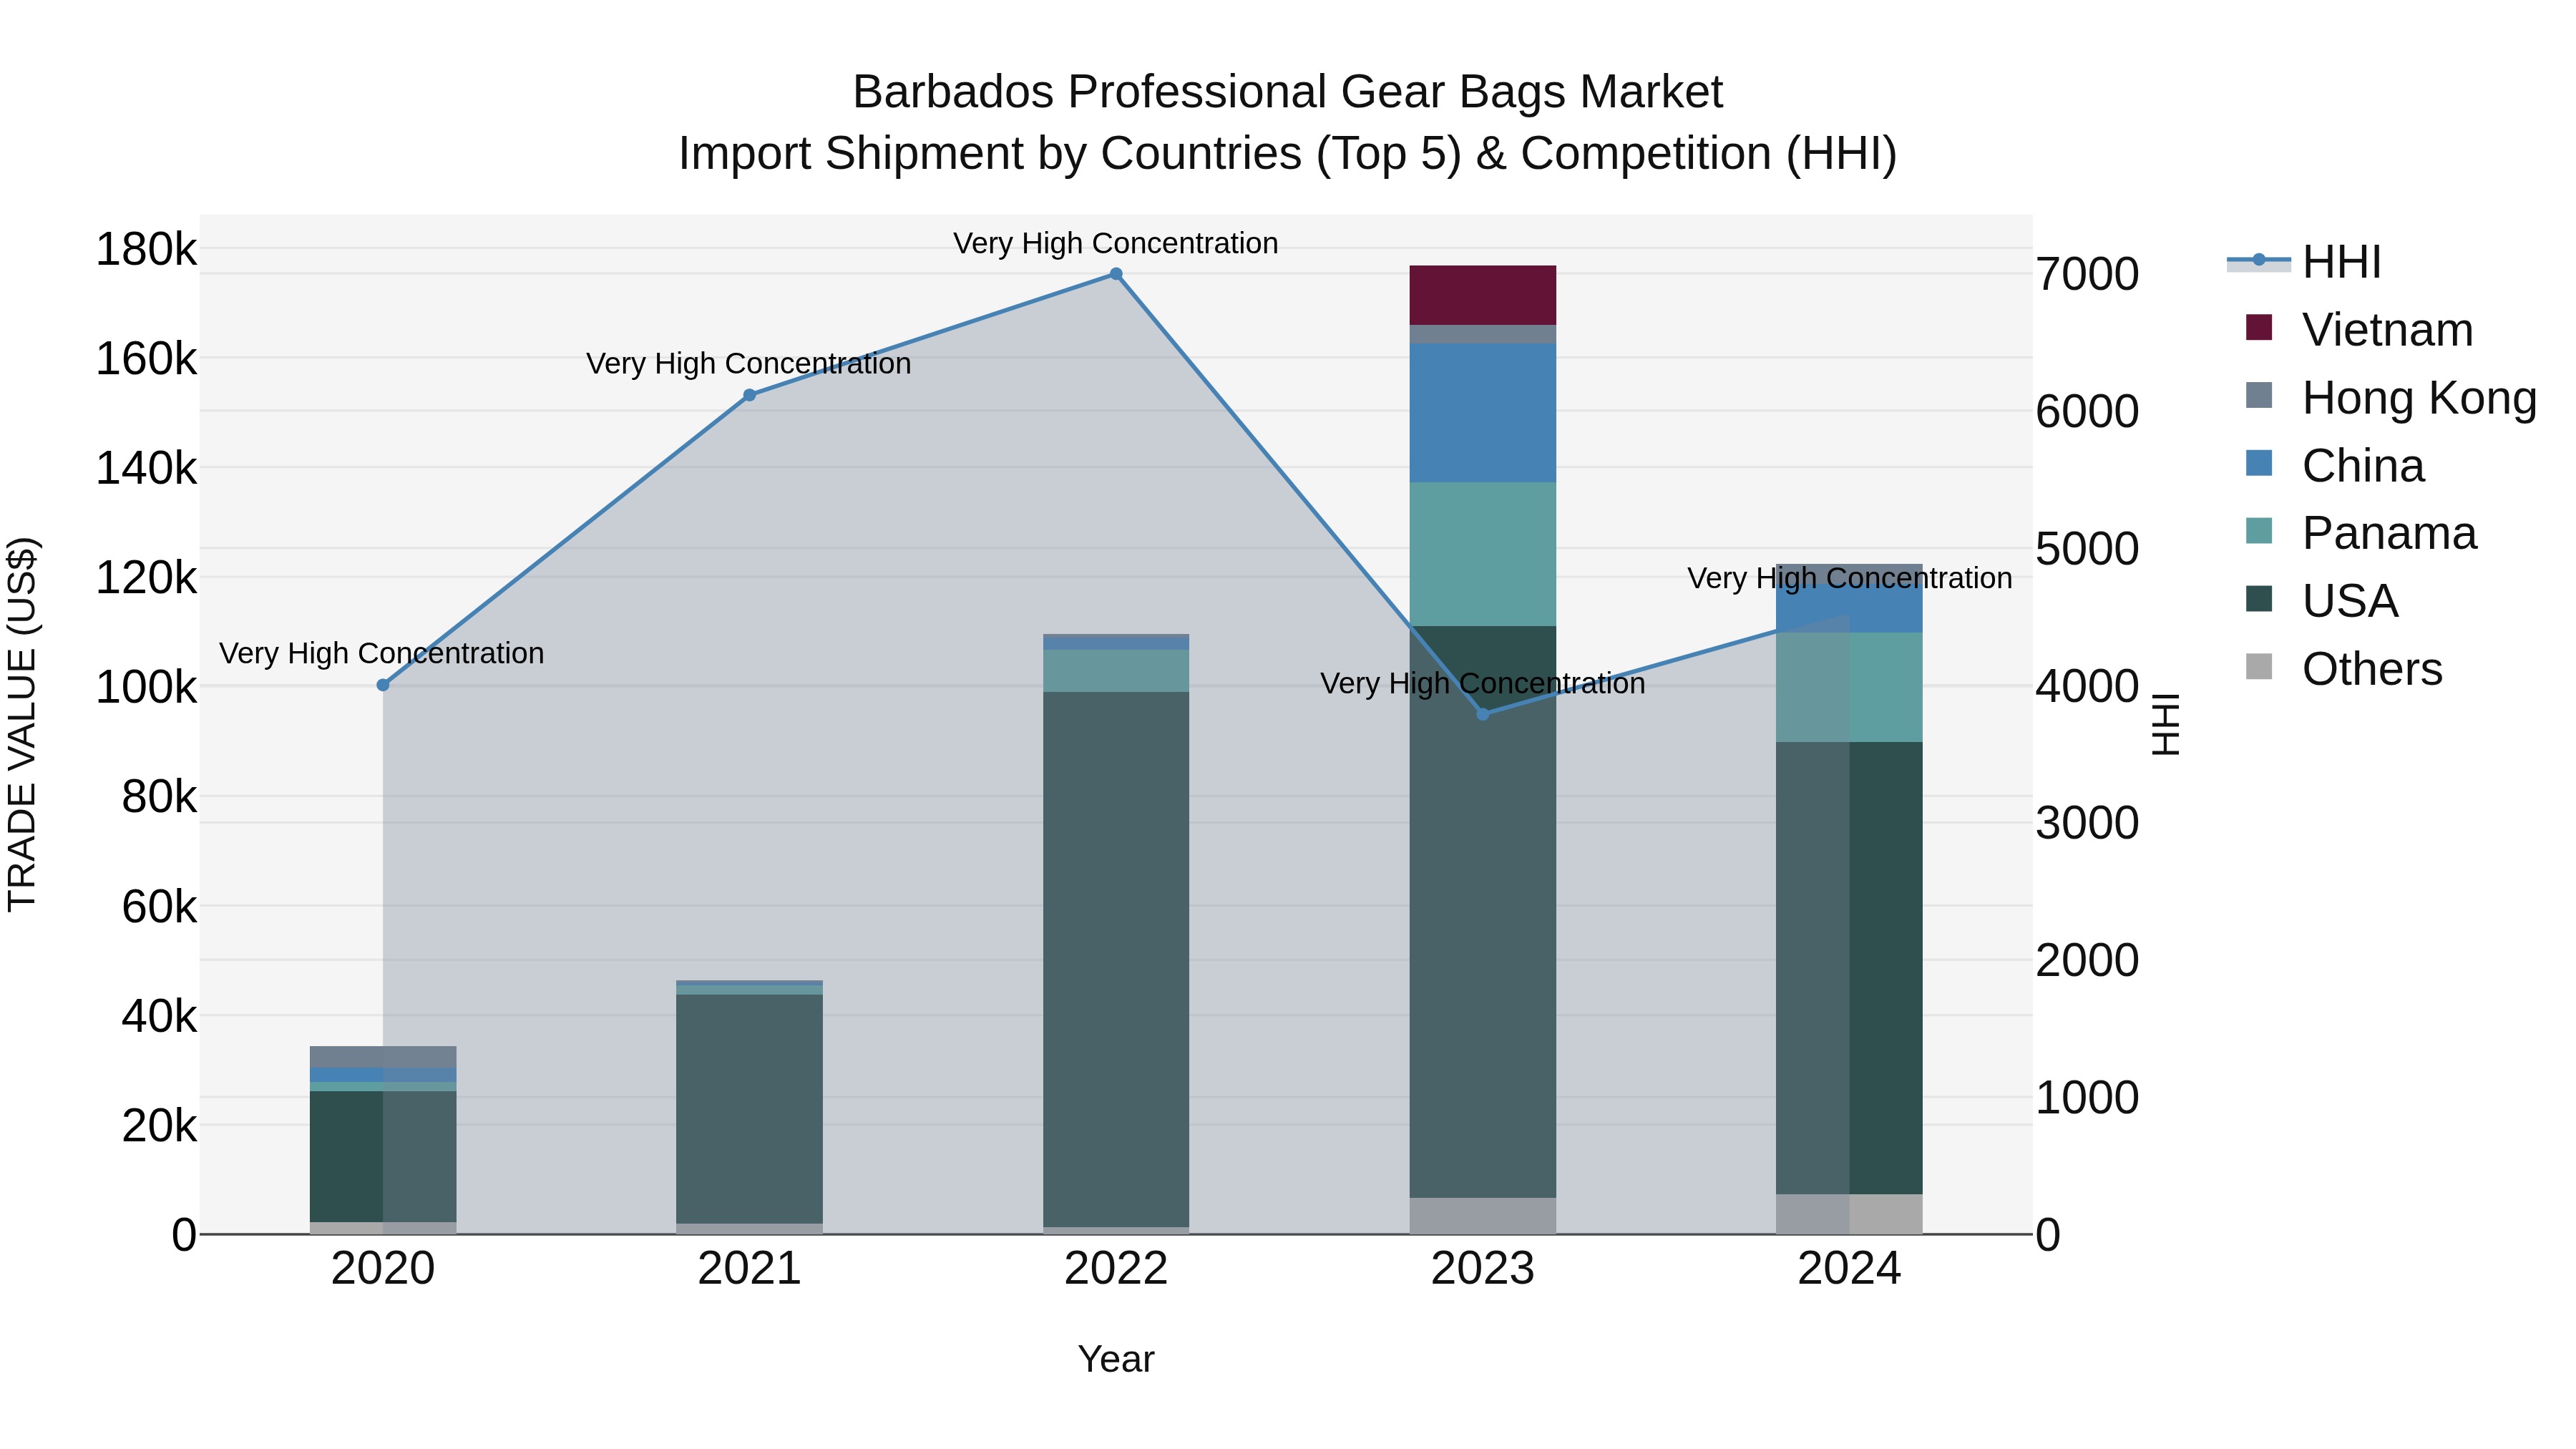Click the Others gray color swatch
This screenshot has width=2576, height=1449.
point(2259,666)
